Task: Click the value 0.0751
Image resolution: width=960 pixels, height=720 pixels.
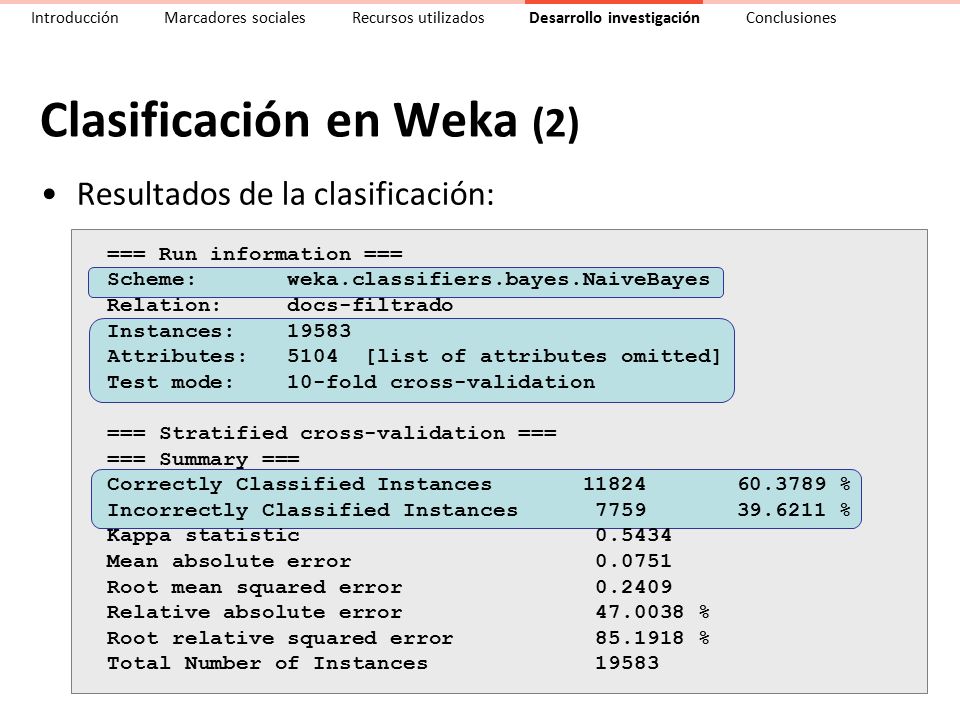Action: [x=634, y=561]
